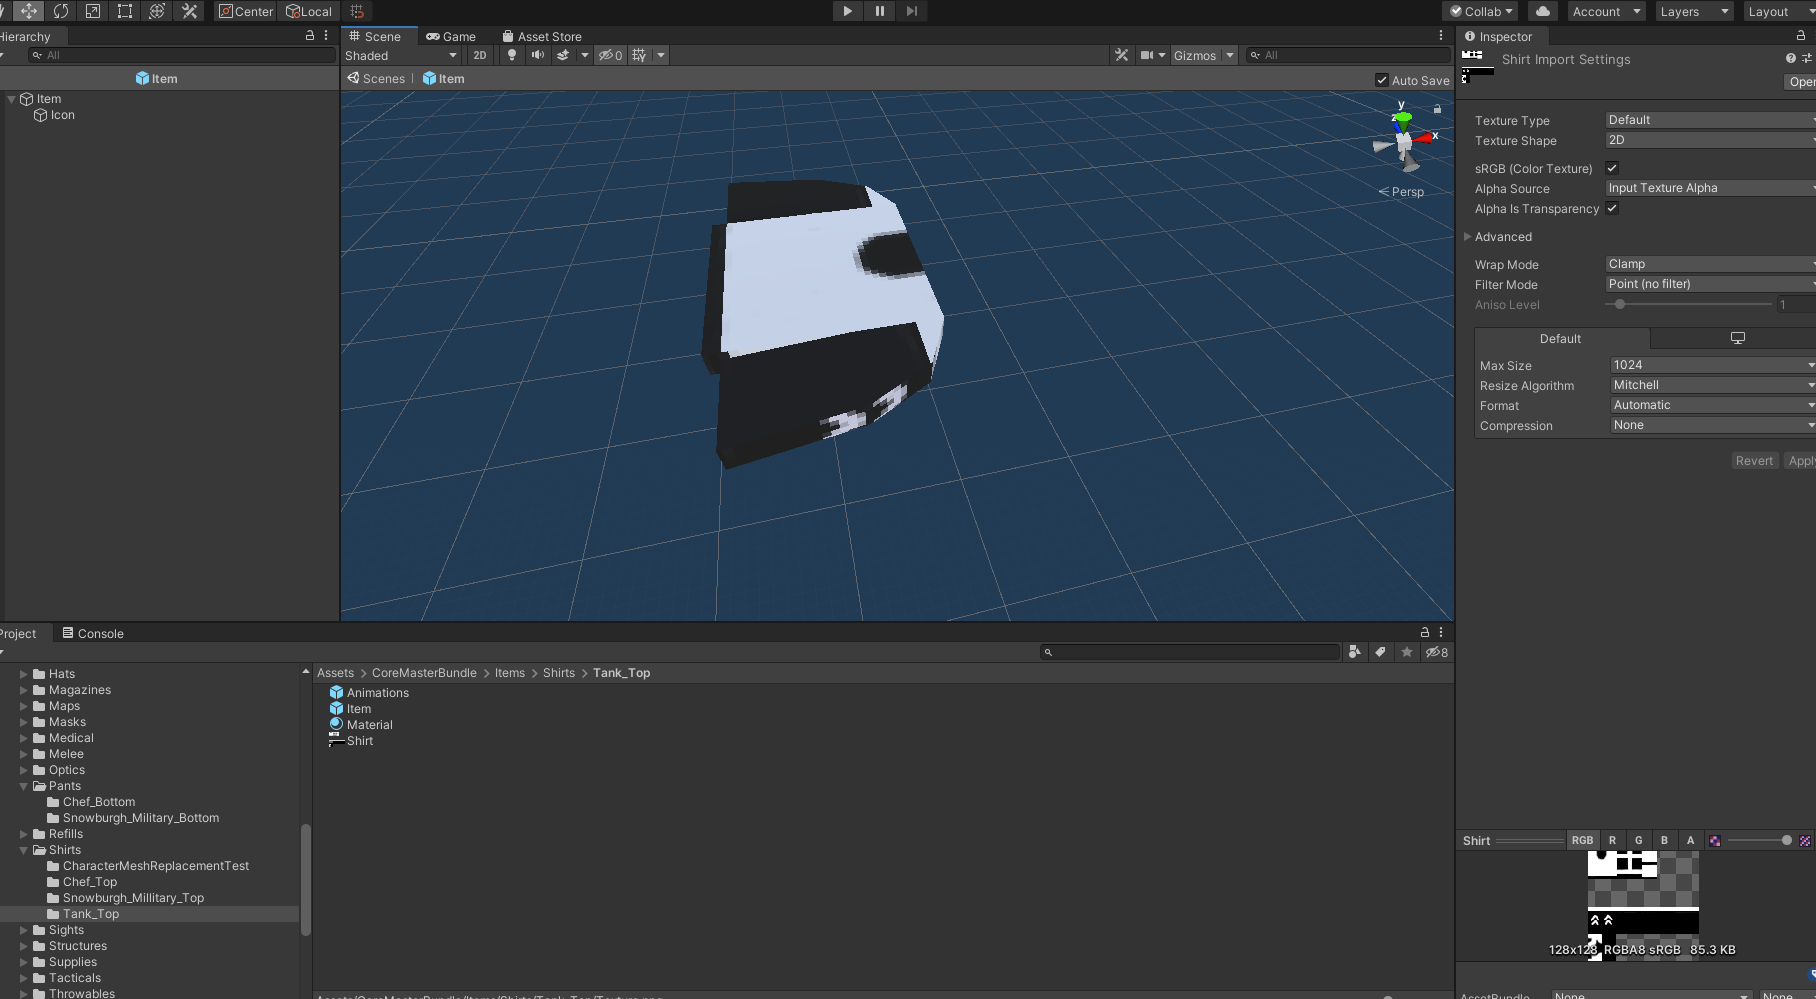Viewport: 1816px width, 999px height.
Task: Click the cloud services icon
Action: 1543,11
